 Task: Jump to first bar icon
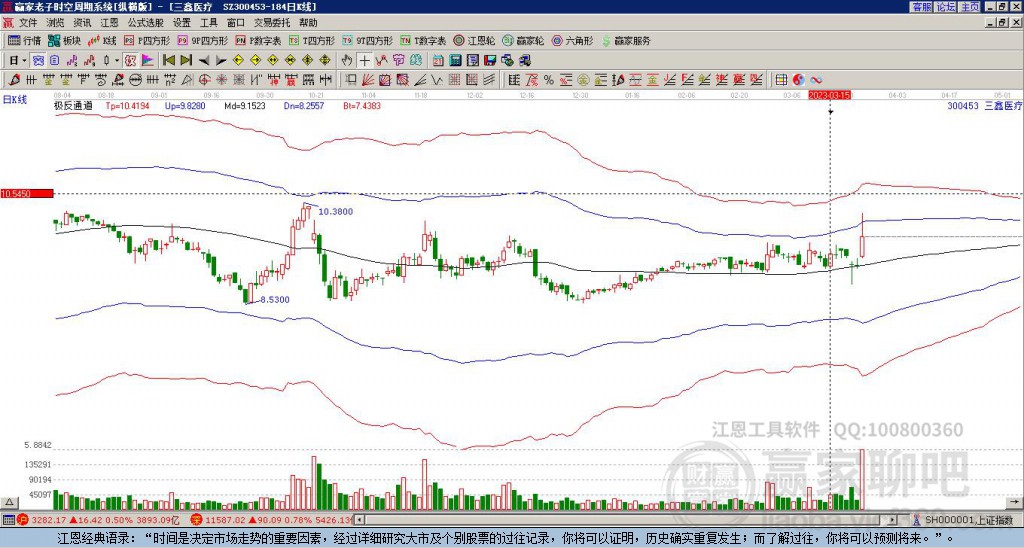(168, 60)
